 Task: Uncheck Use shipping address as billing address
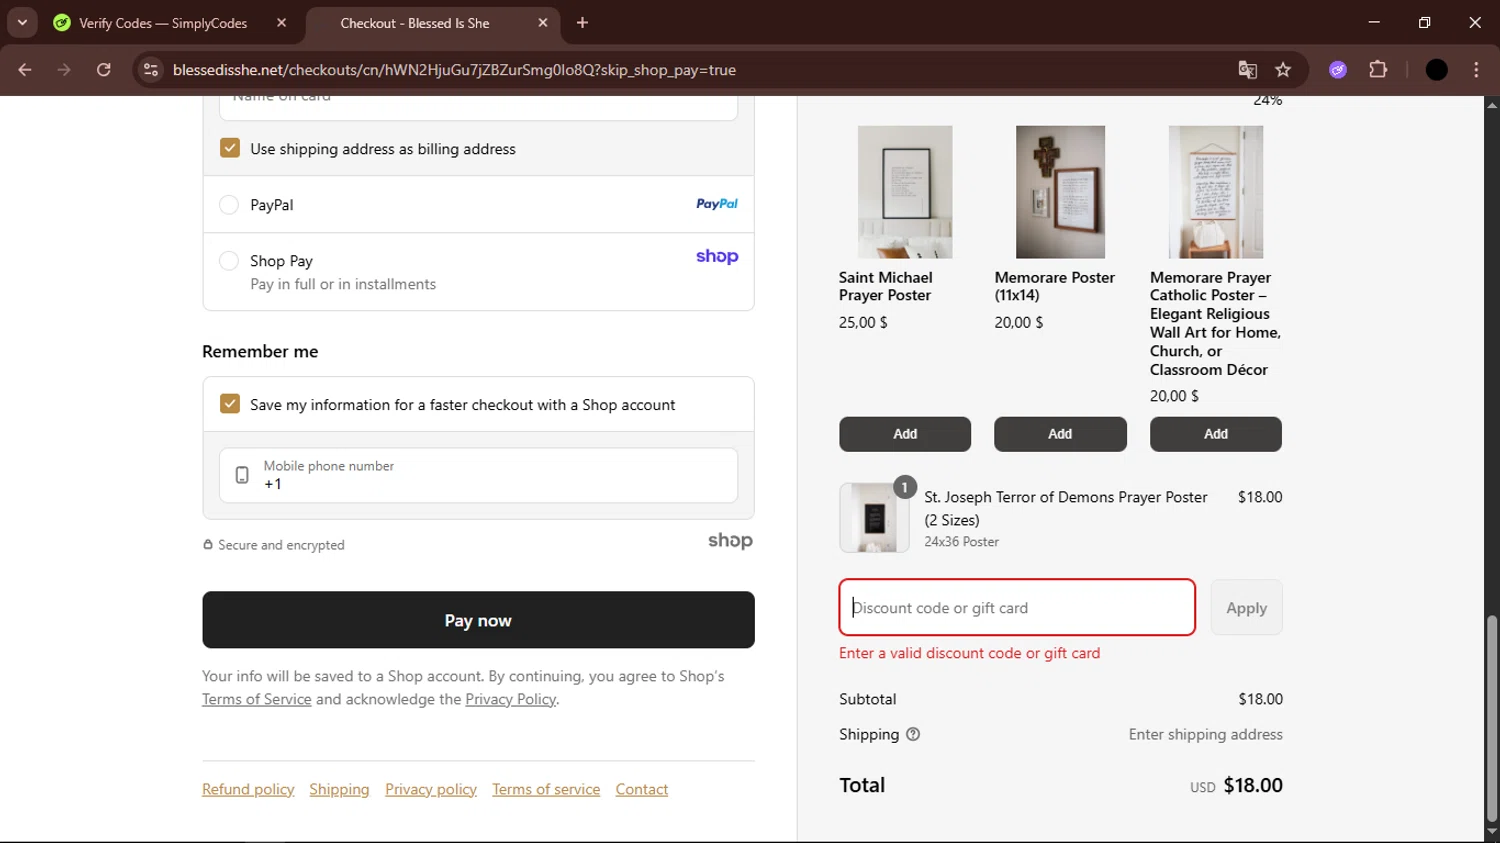(230, 148)
